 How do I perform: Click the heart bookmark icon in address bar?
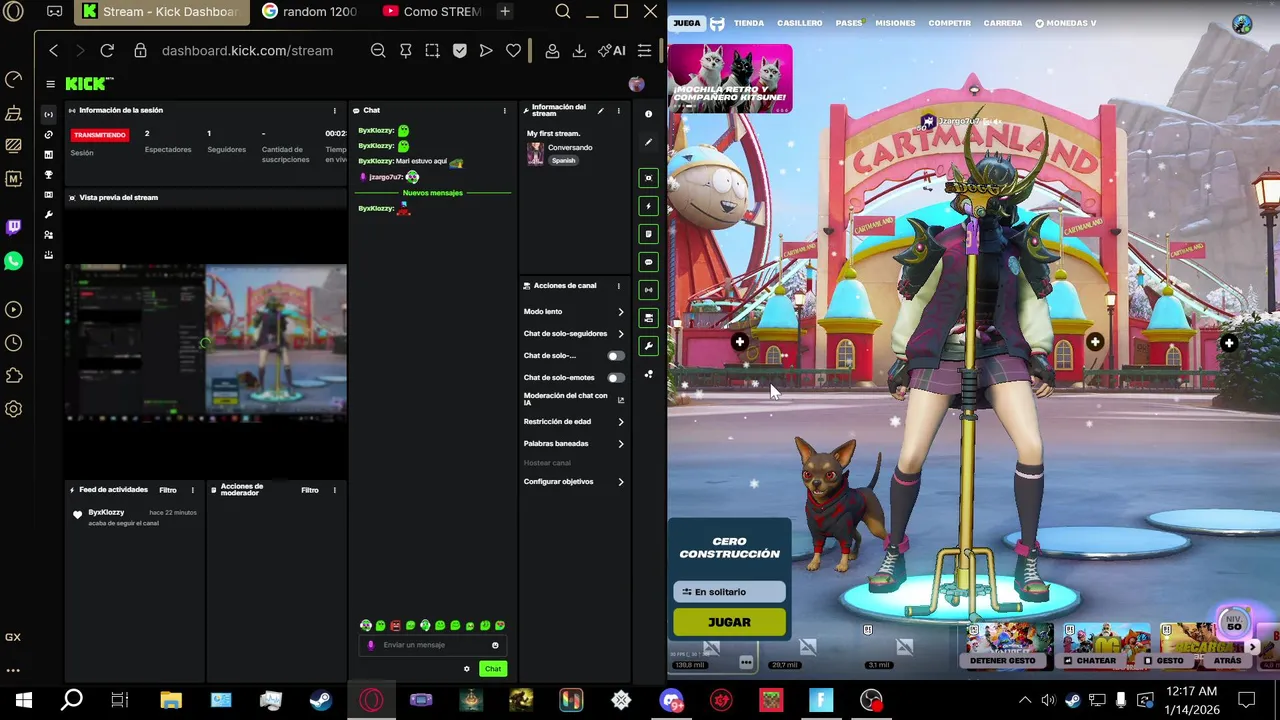513,50
